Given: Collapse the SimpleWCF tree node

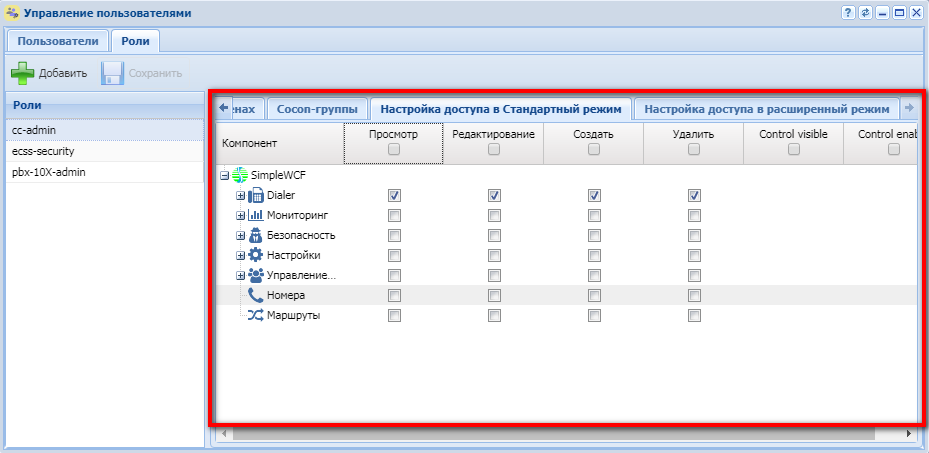Looking at the screenshot, I should coord(225,175).
